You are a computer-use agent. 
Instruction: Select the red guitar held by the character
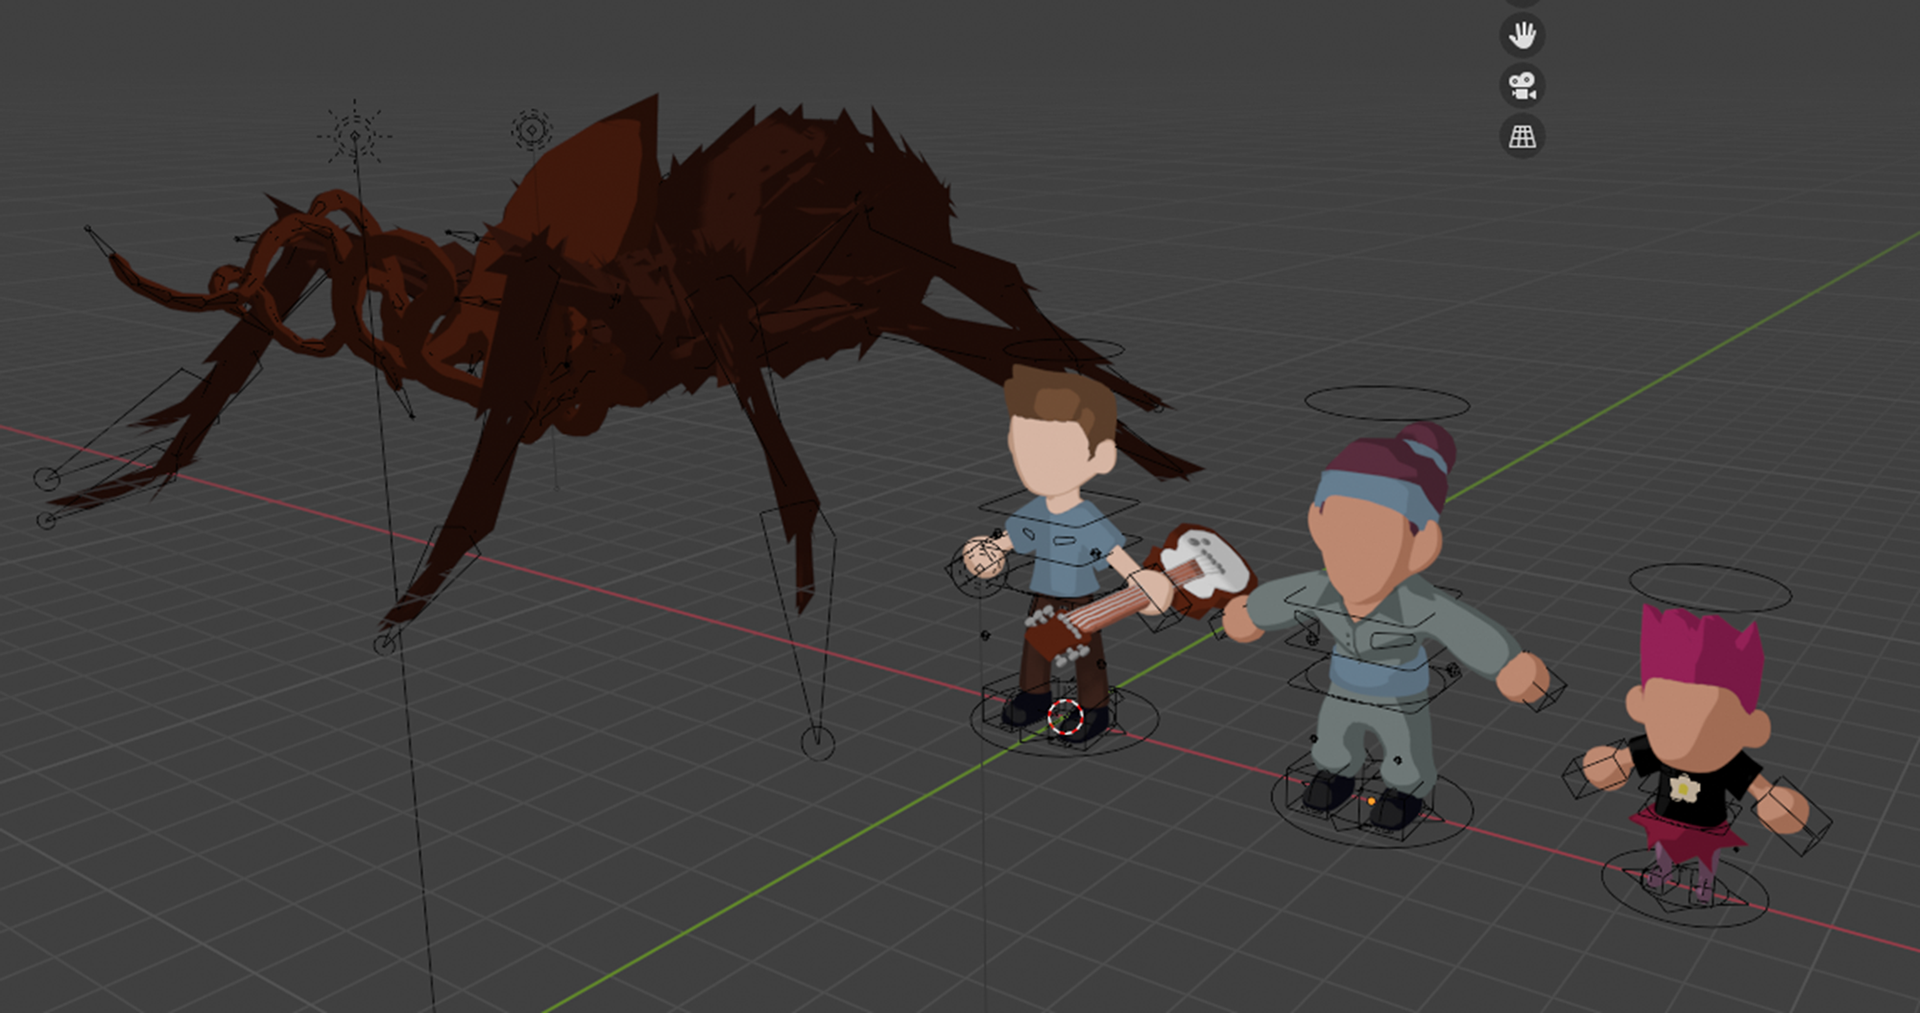[x=1140, y=595]
